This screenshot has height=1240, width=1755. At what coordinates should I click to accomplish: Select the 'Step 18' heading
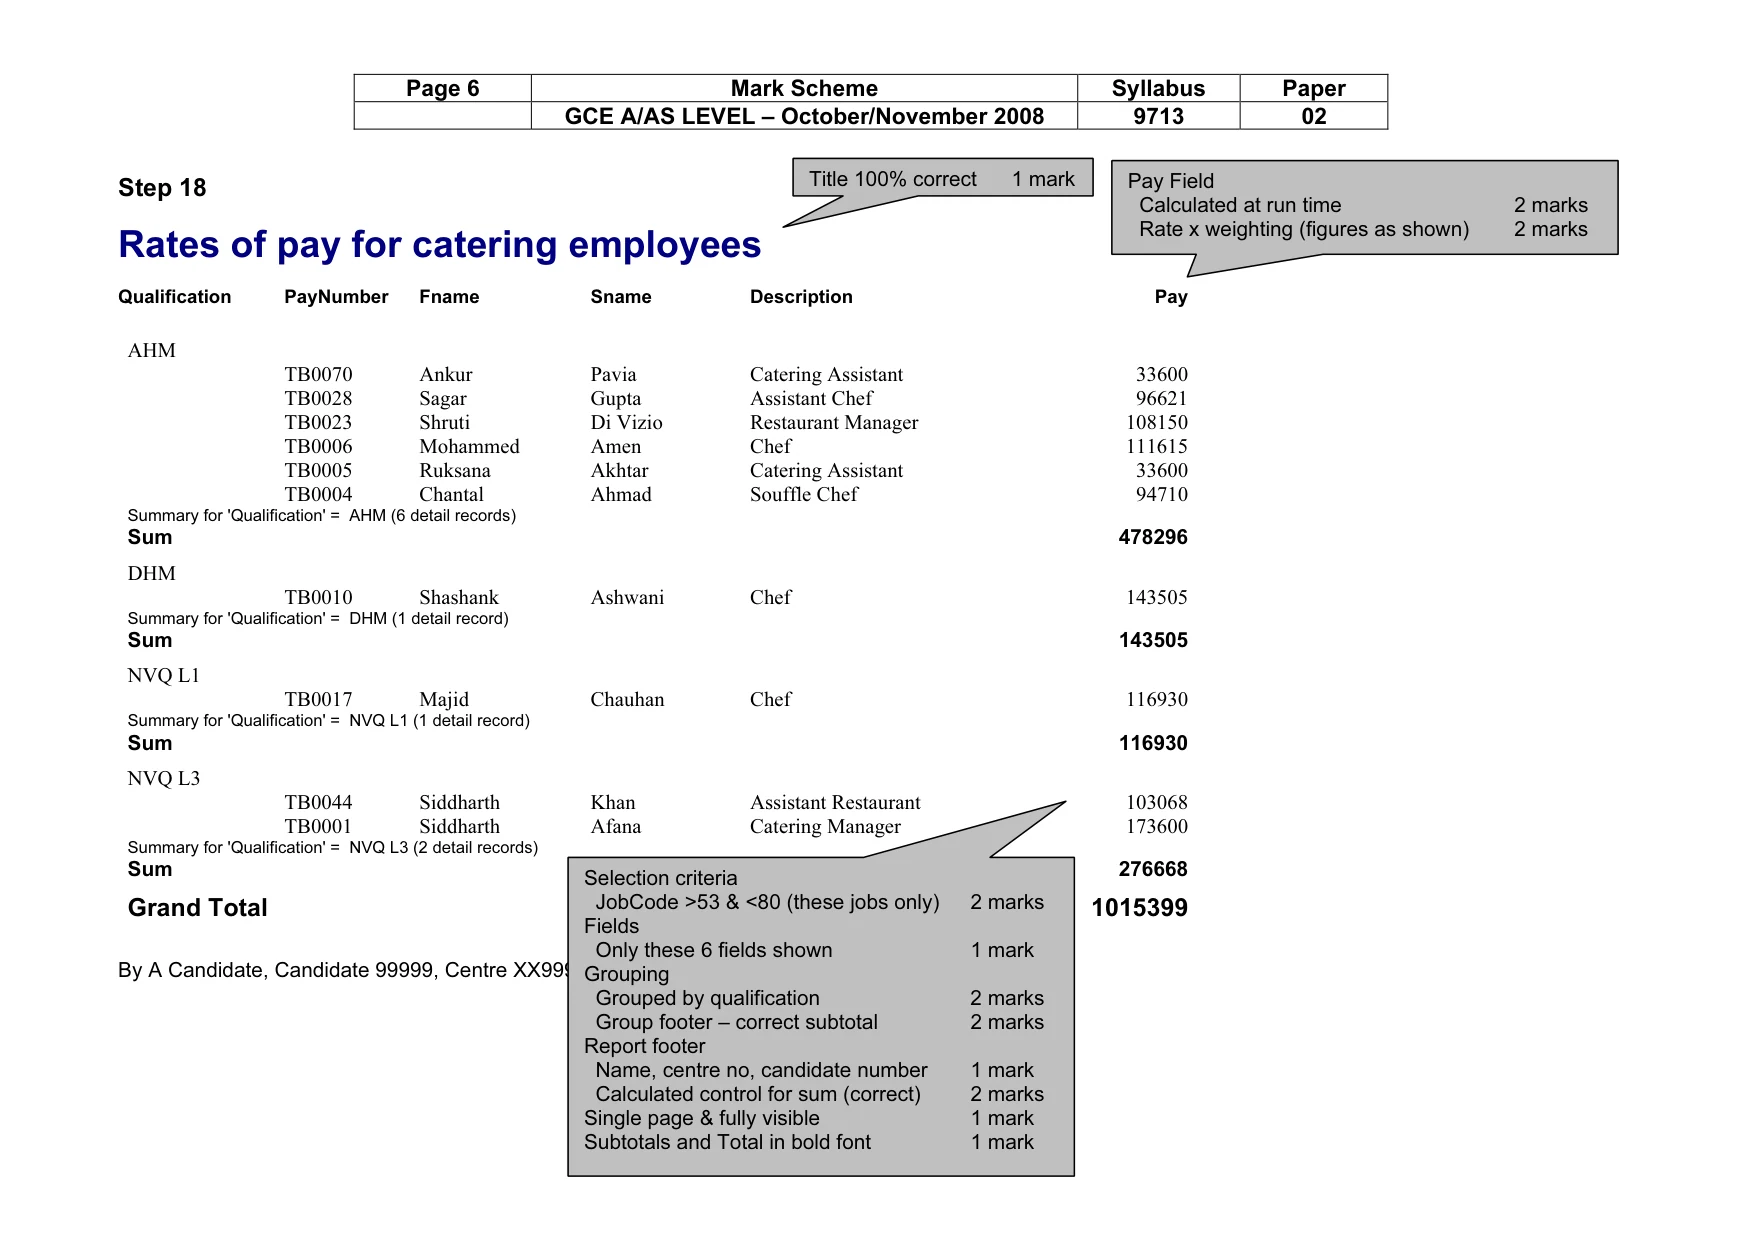click(x=162, y=188)
